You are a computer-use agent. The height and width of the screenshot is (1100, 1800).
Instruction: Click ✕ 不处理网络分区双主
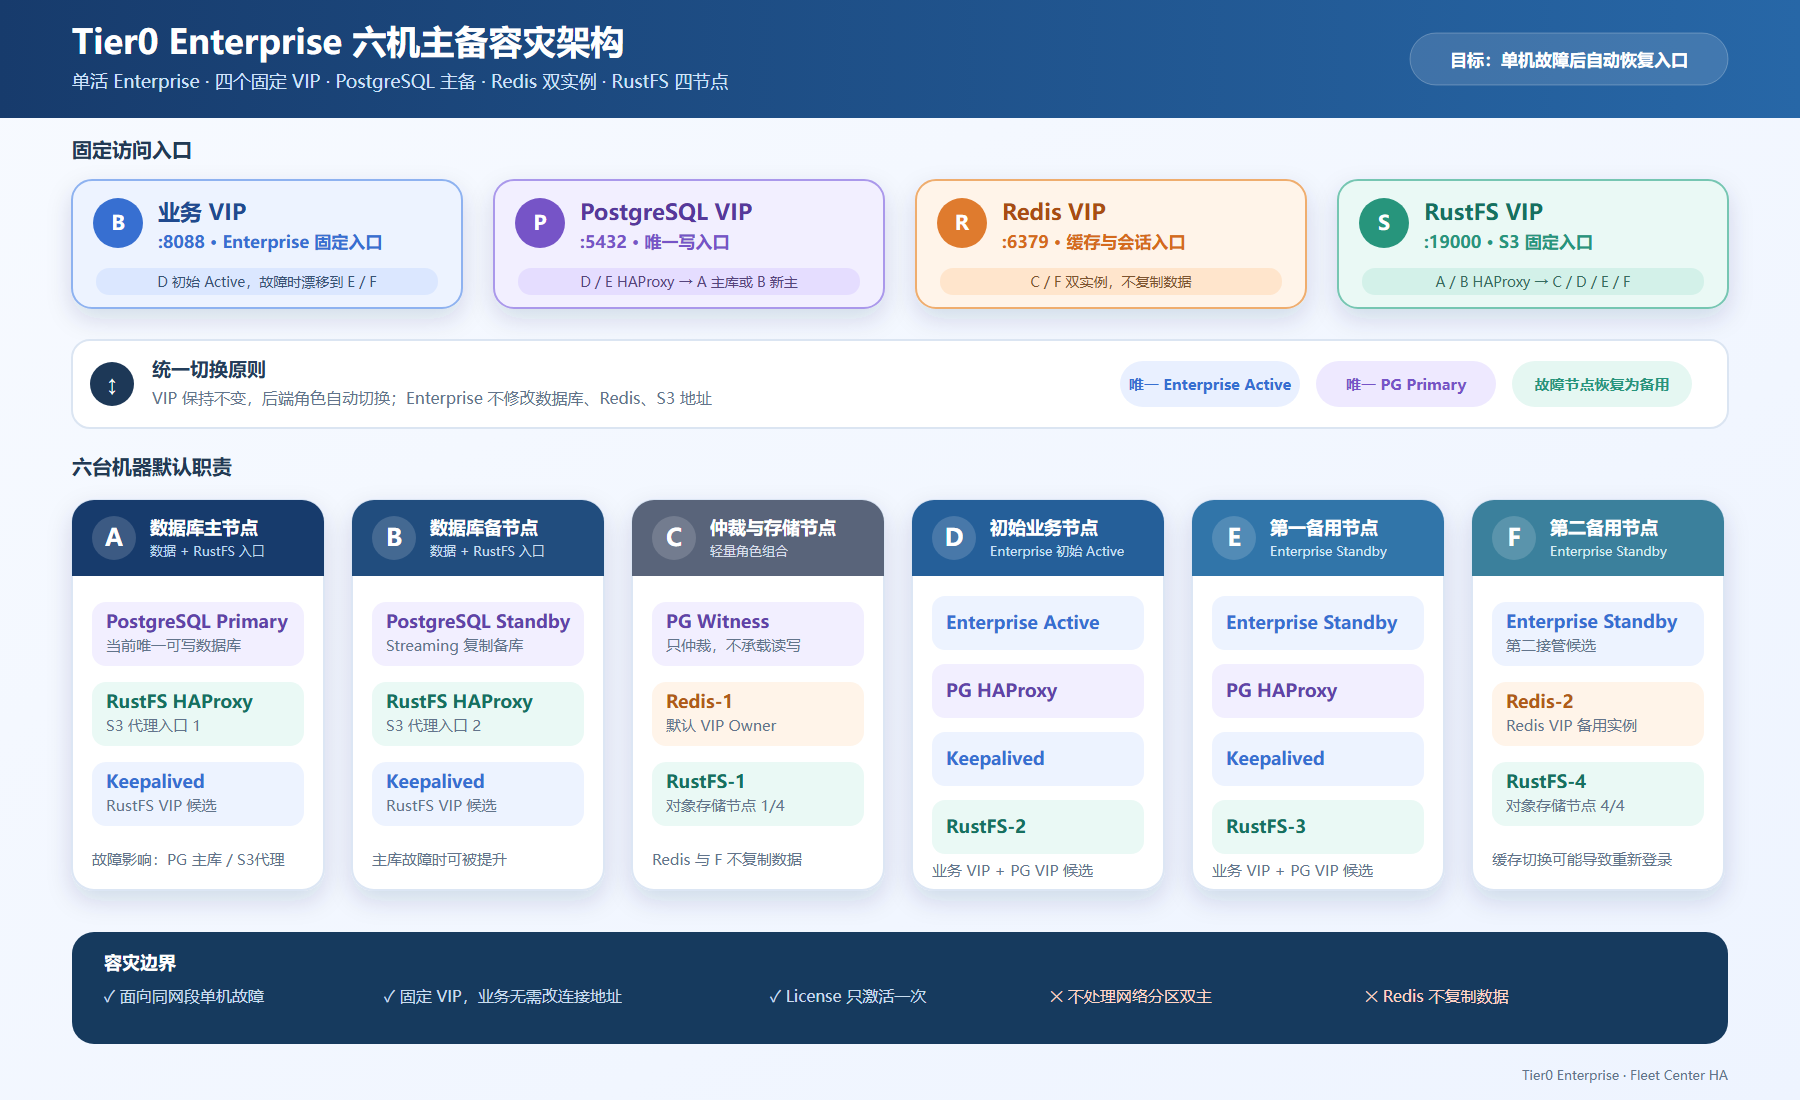point(1131,996)
